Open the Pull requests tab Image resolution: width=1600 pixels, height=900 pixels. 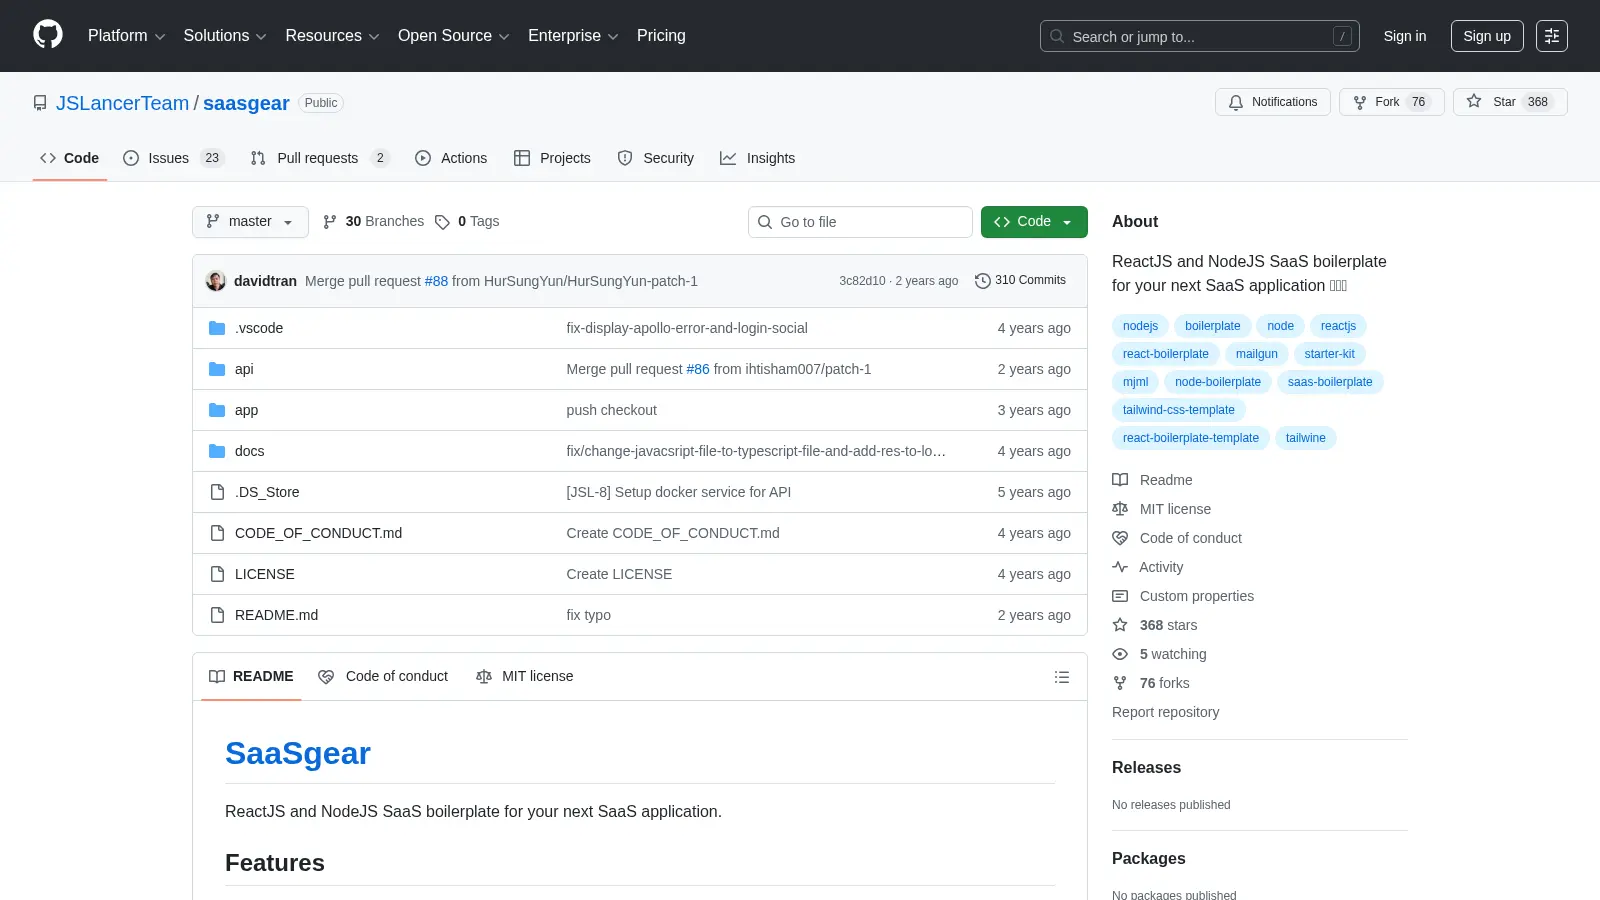(x=319, y=158)
